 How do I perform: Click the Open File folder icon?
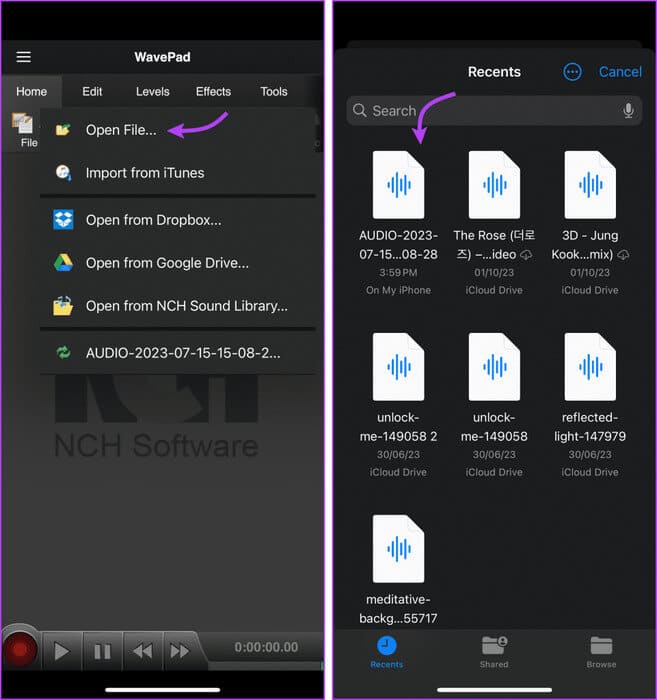[63, 130]
